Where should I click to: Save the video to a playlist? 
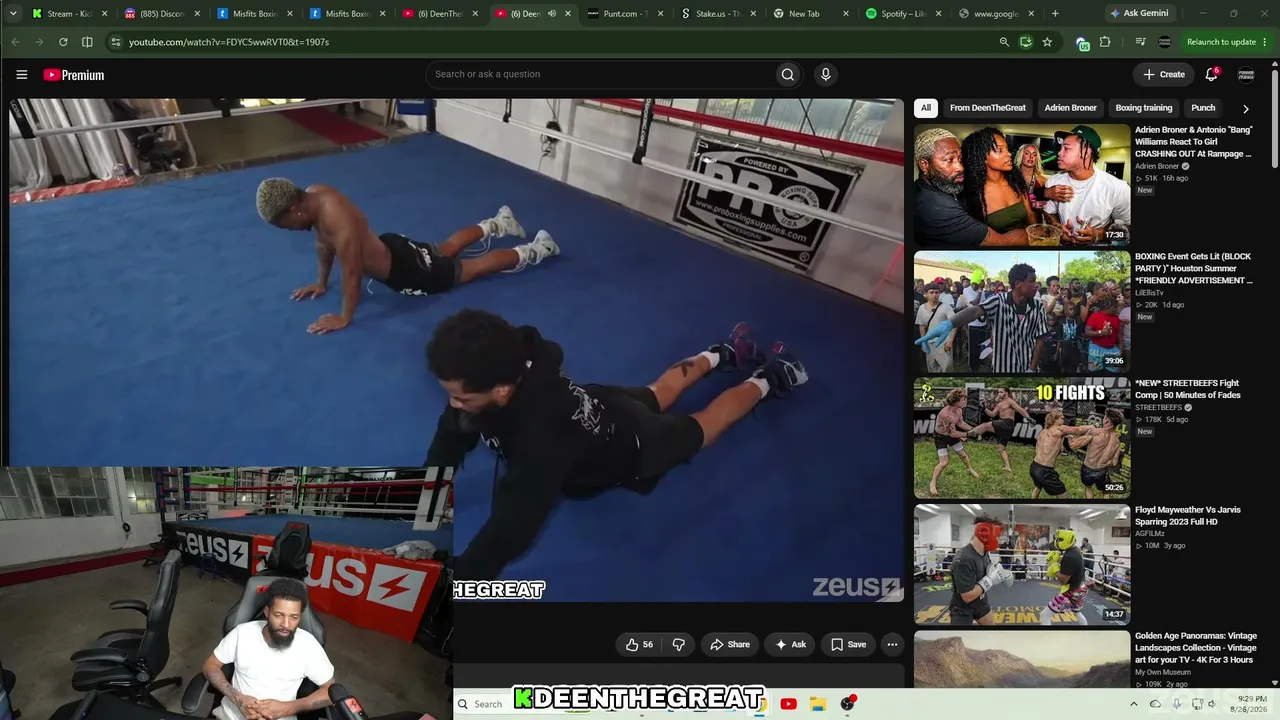(x=848, y=645)
